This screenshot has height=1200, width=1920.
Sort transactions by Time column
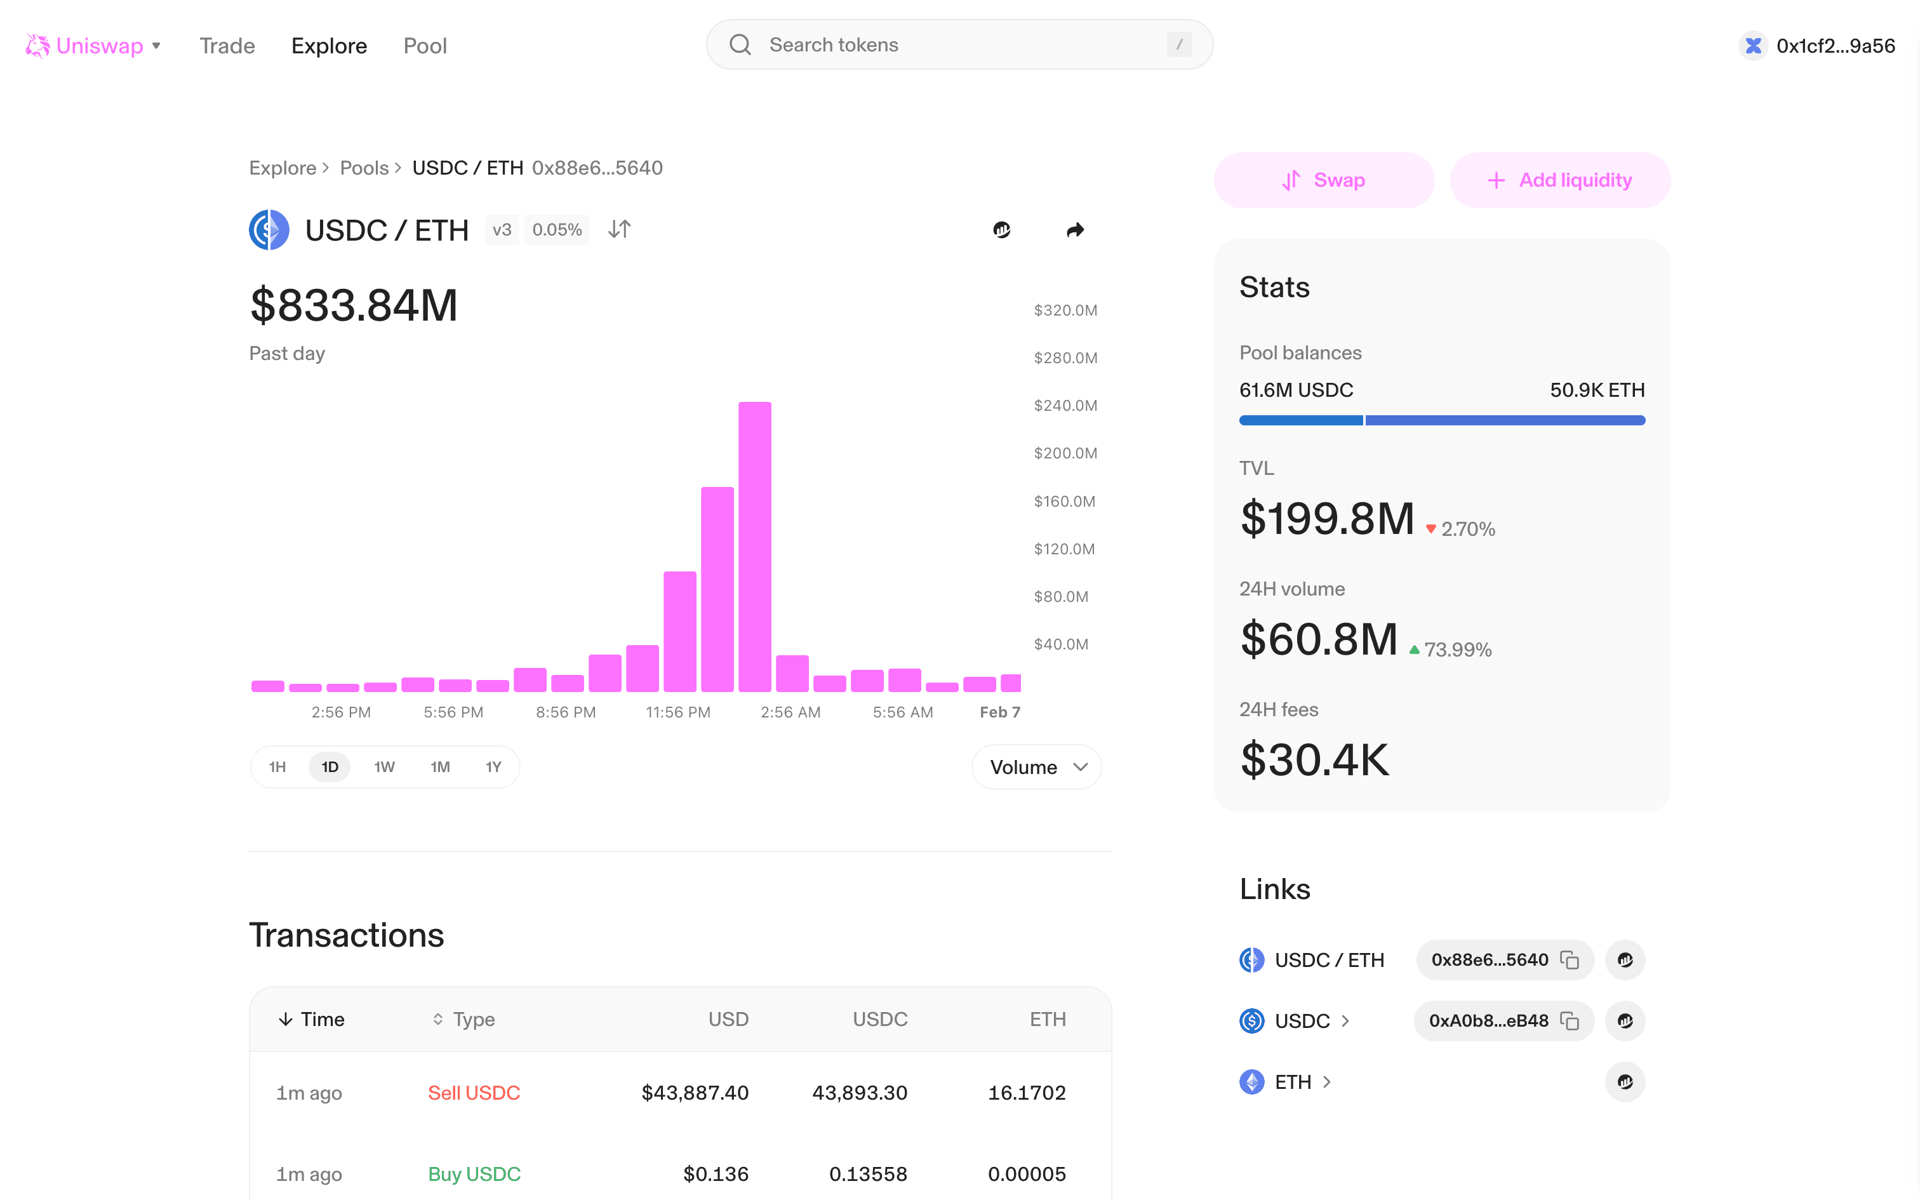311,1019
